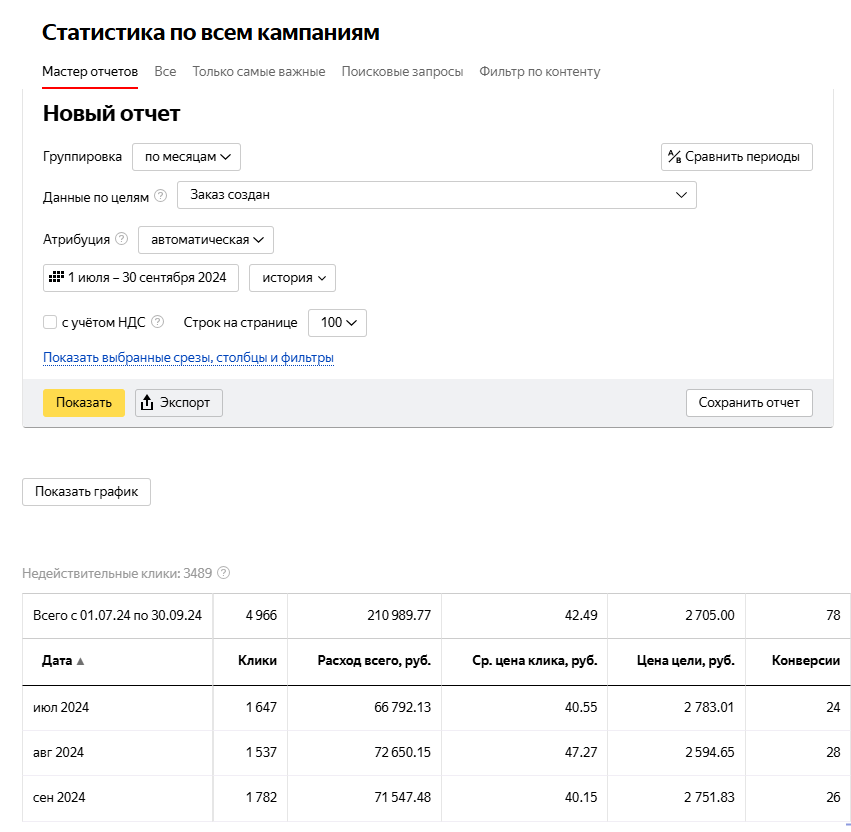Select the Фильтр по контенту tab
The height and width of the screenshot is (832, 851).
coord(539,72)
